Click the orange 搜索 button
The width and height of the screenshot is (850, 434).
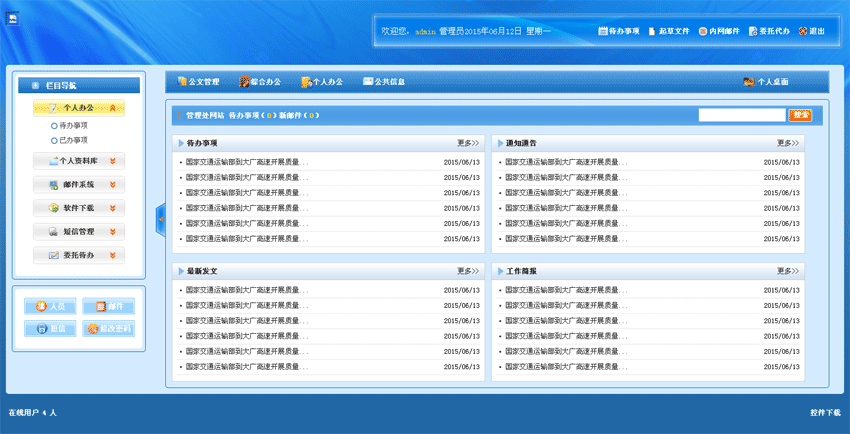tap(800, 115)
